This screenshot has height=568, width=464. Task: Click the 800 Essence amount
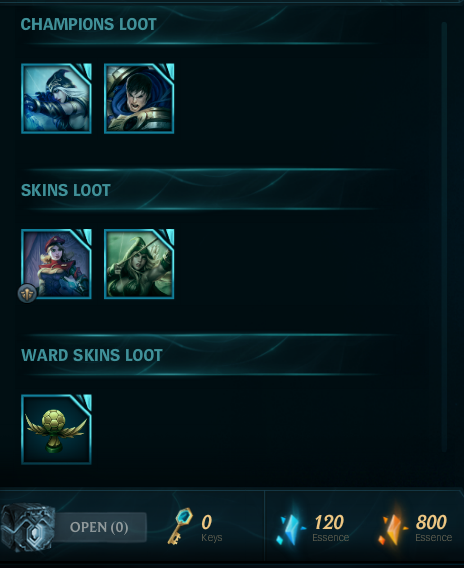pos(433,528)
